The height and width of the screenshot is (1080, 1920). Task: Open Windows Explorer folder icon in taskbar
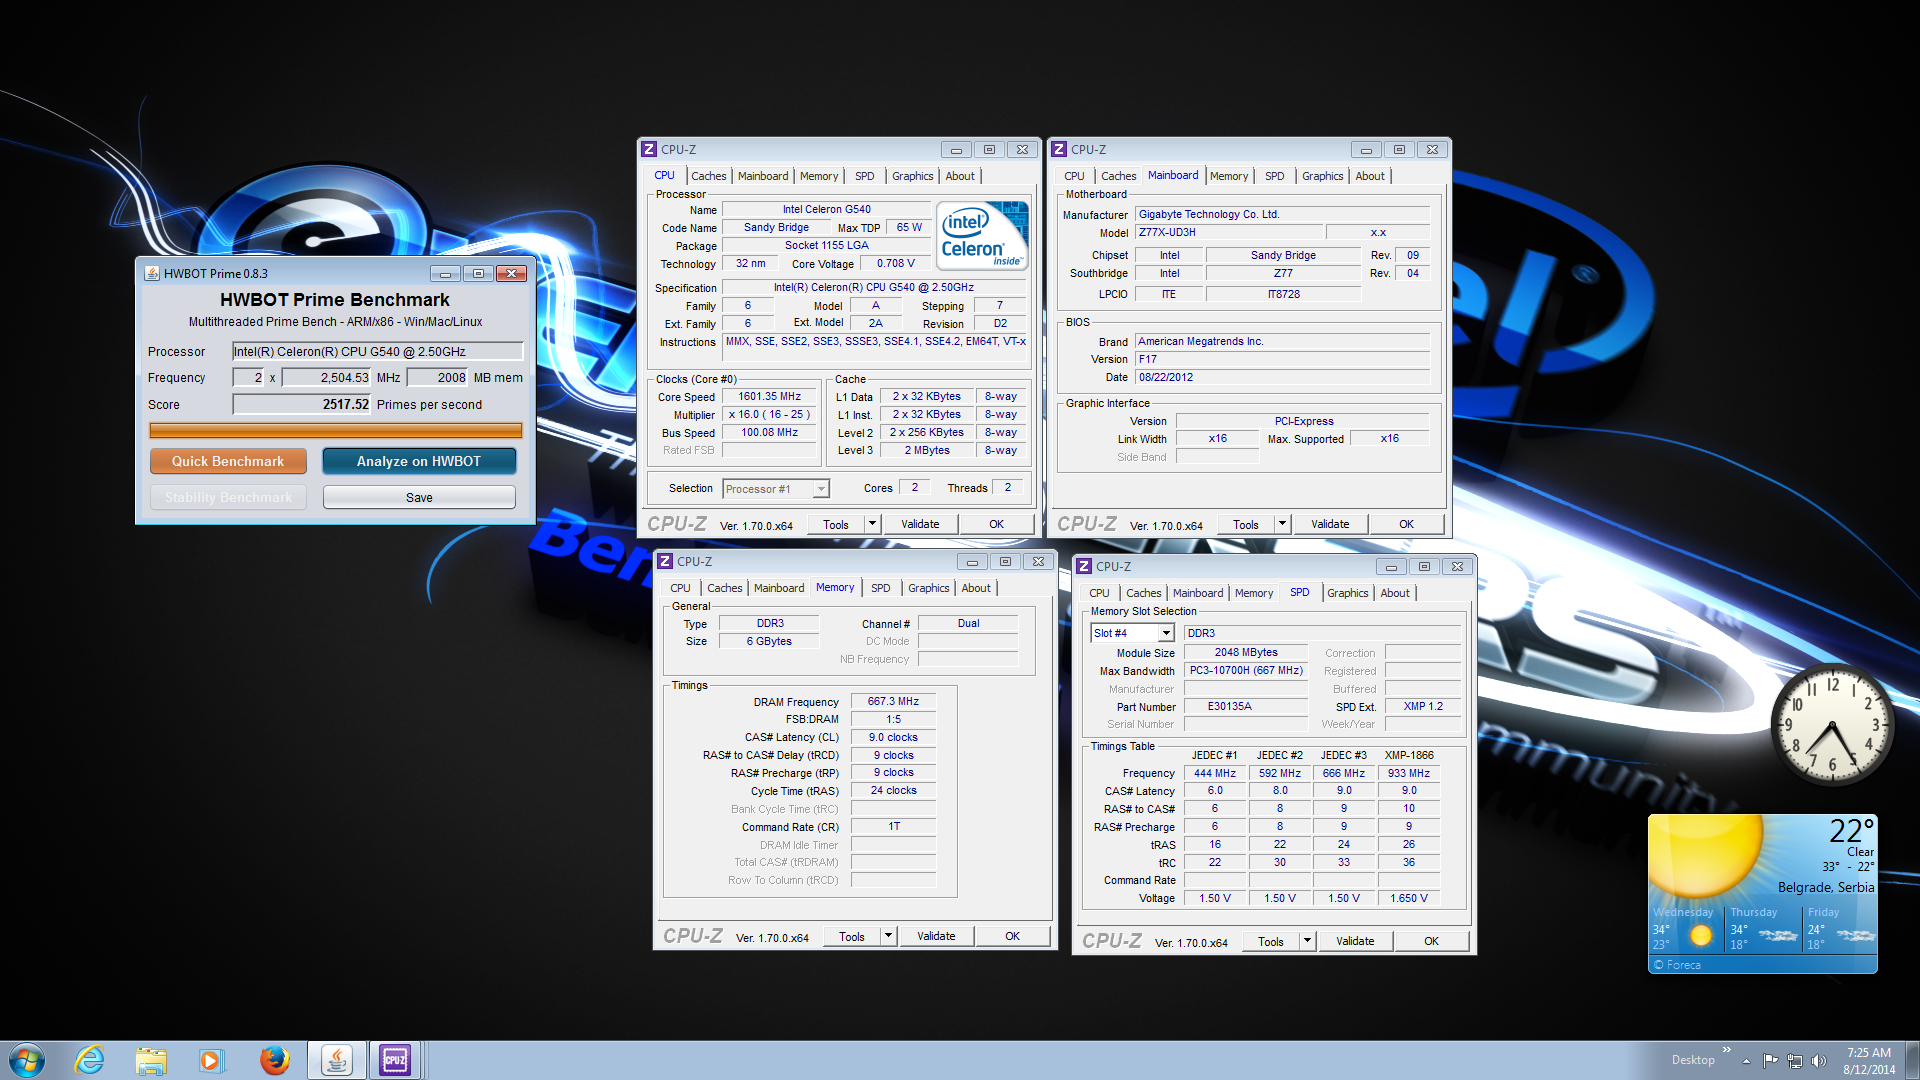point(151,1060)
